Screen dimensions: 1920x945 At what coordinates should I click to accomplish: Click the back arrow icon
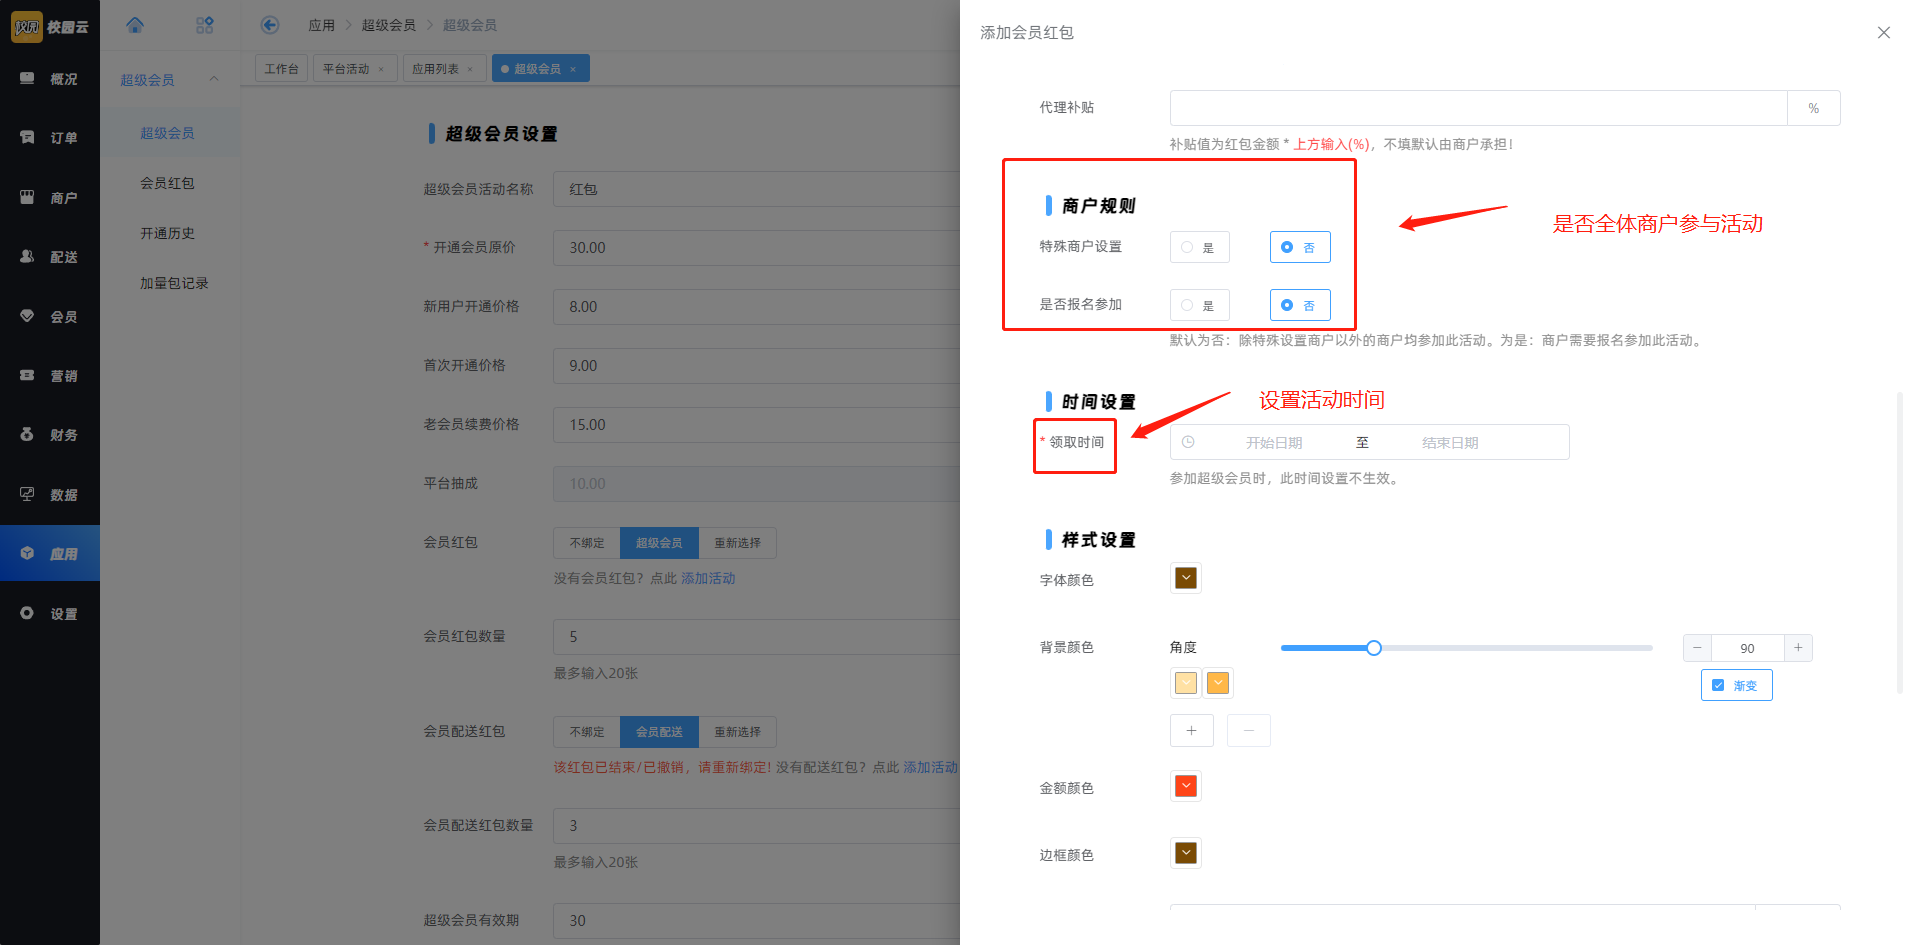[269, 25]
